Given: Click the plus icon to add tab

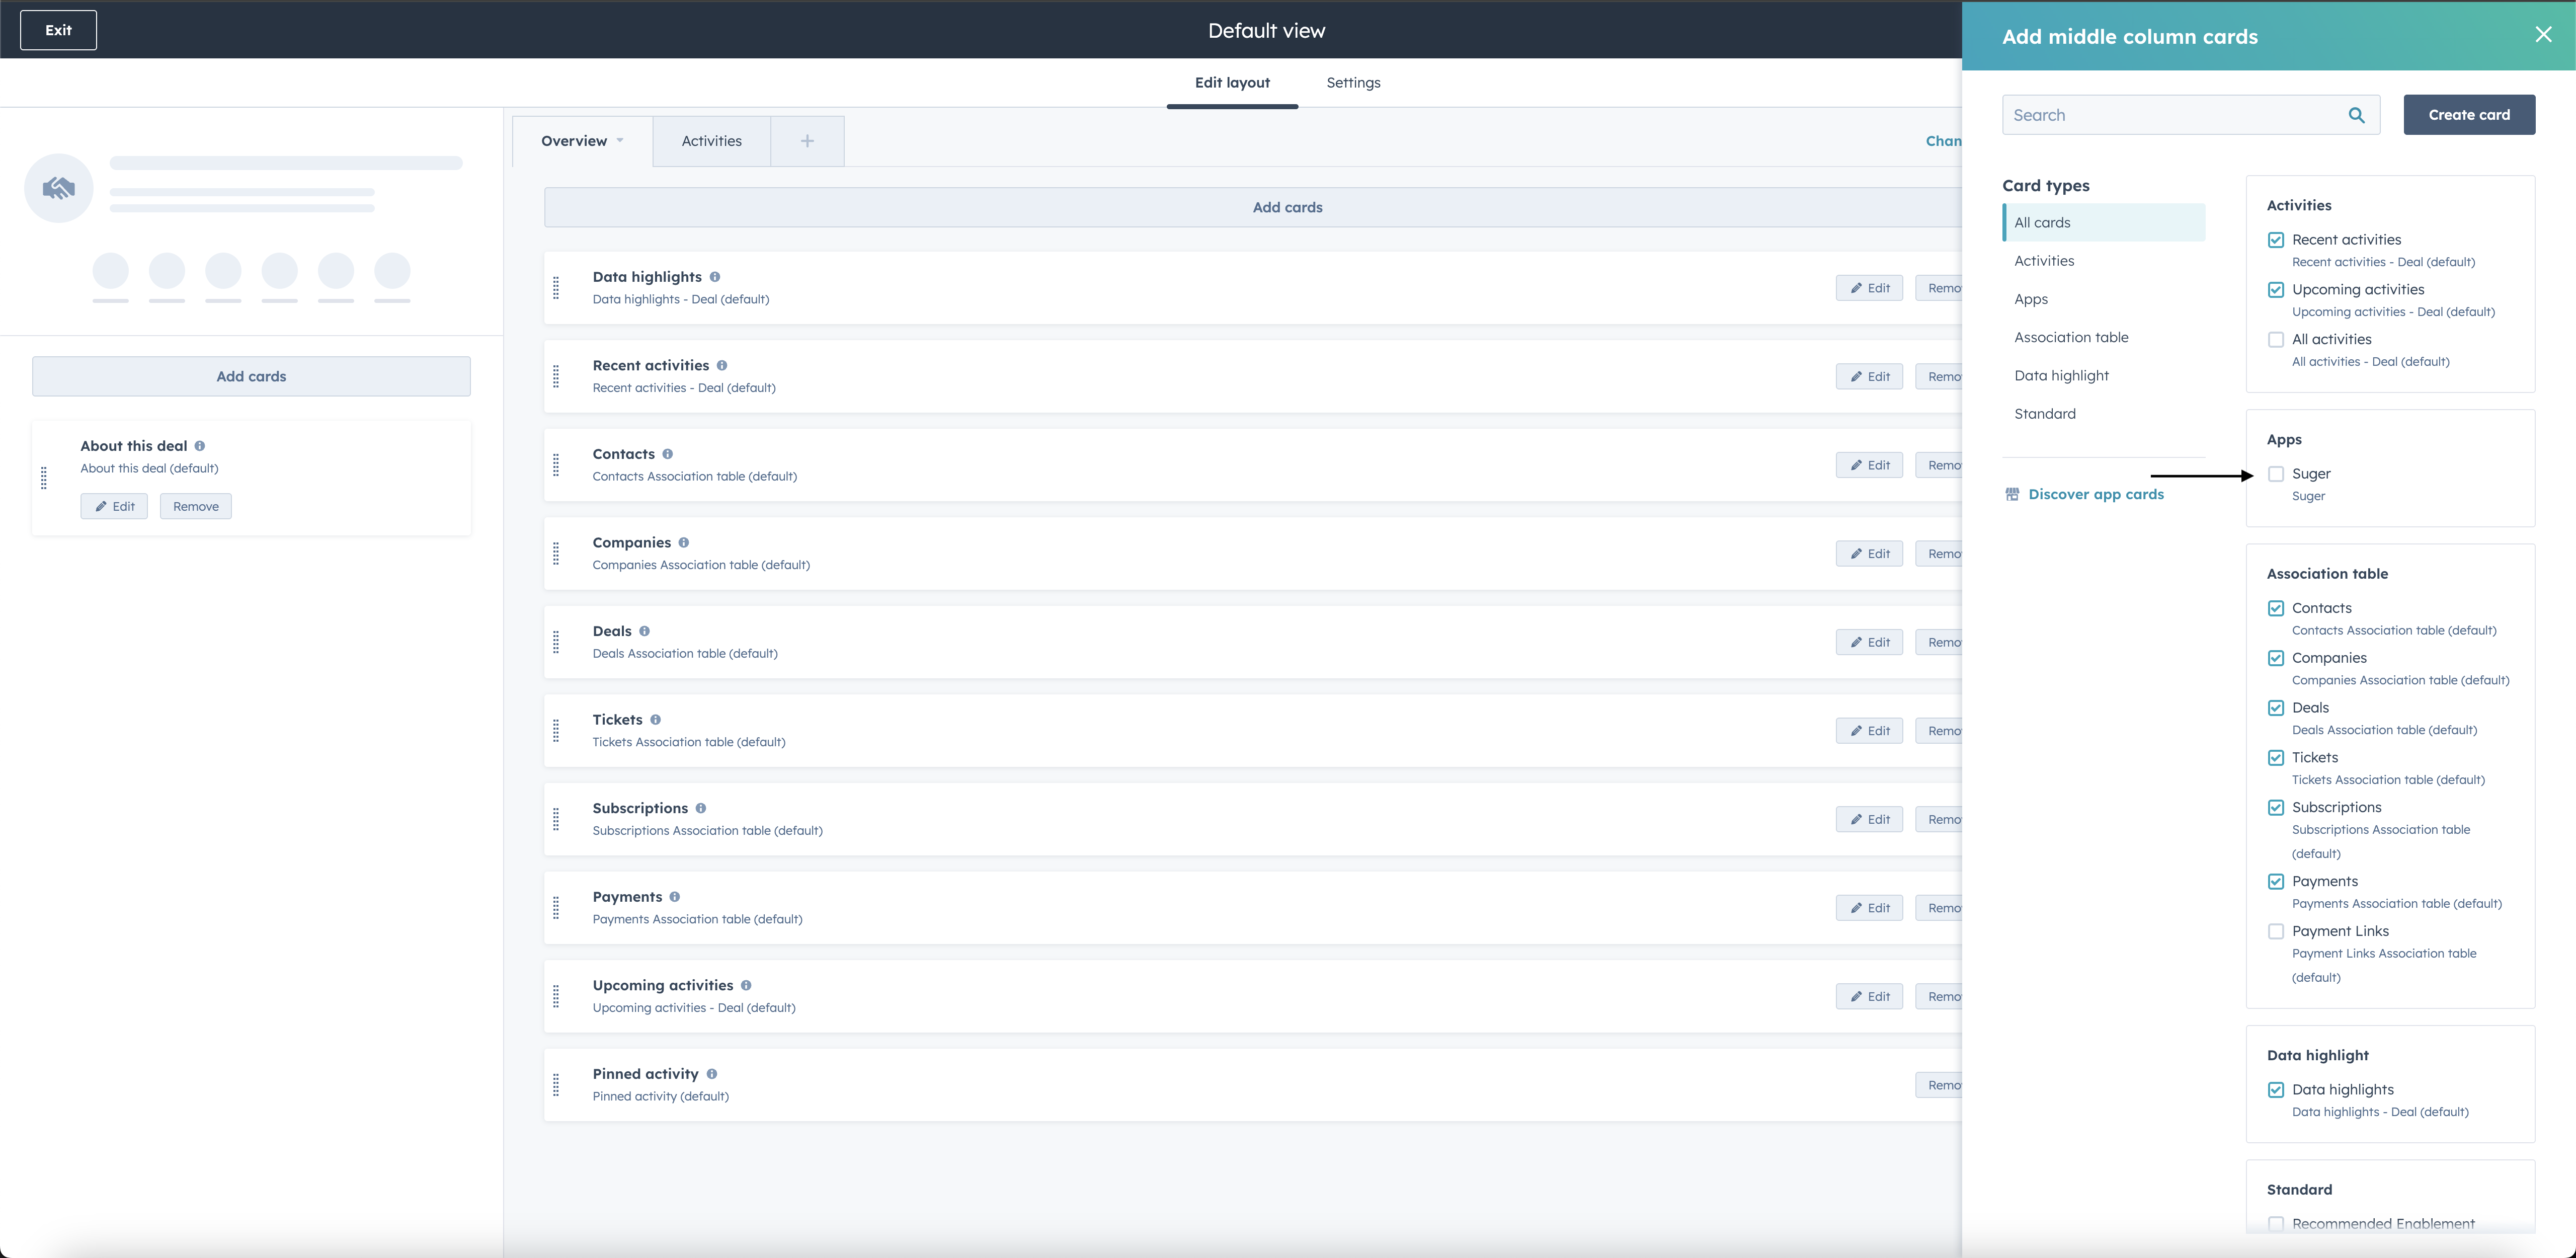Looking at the screenshot, I should pyautogui.click(x=807, y=141).
